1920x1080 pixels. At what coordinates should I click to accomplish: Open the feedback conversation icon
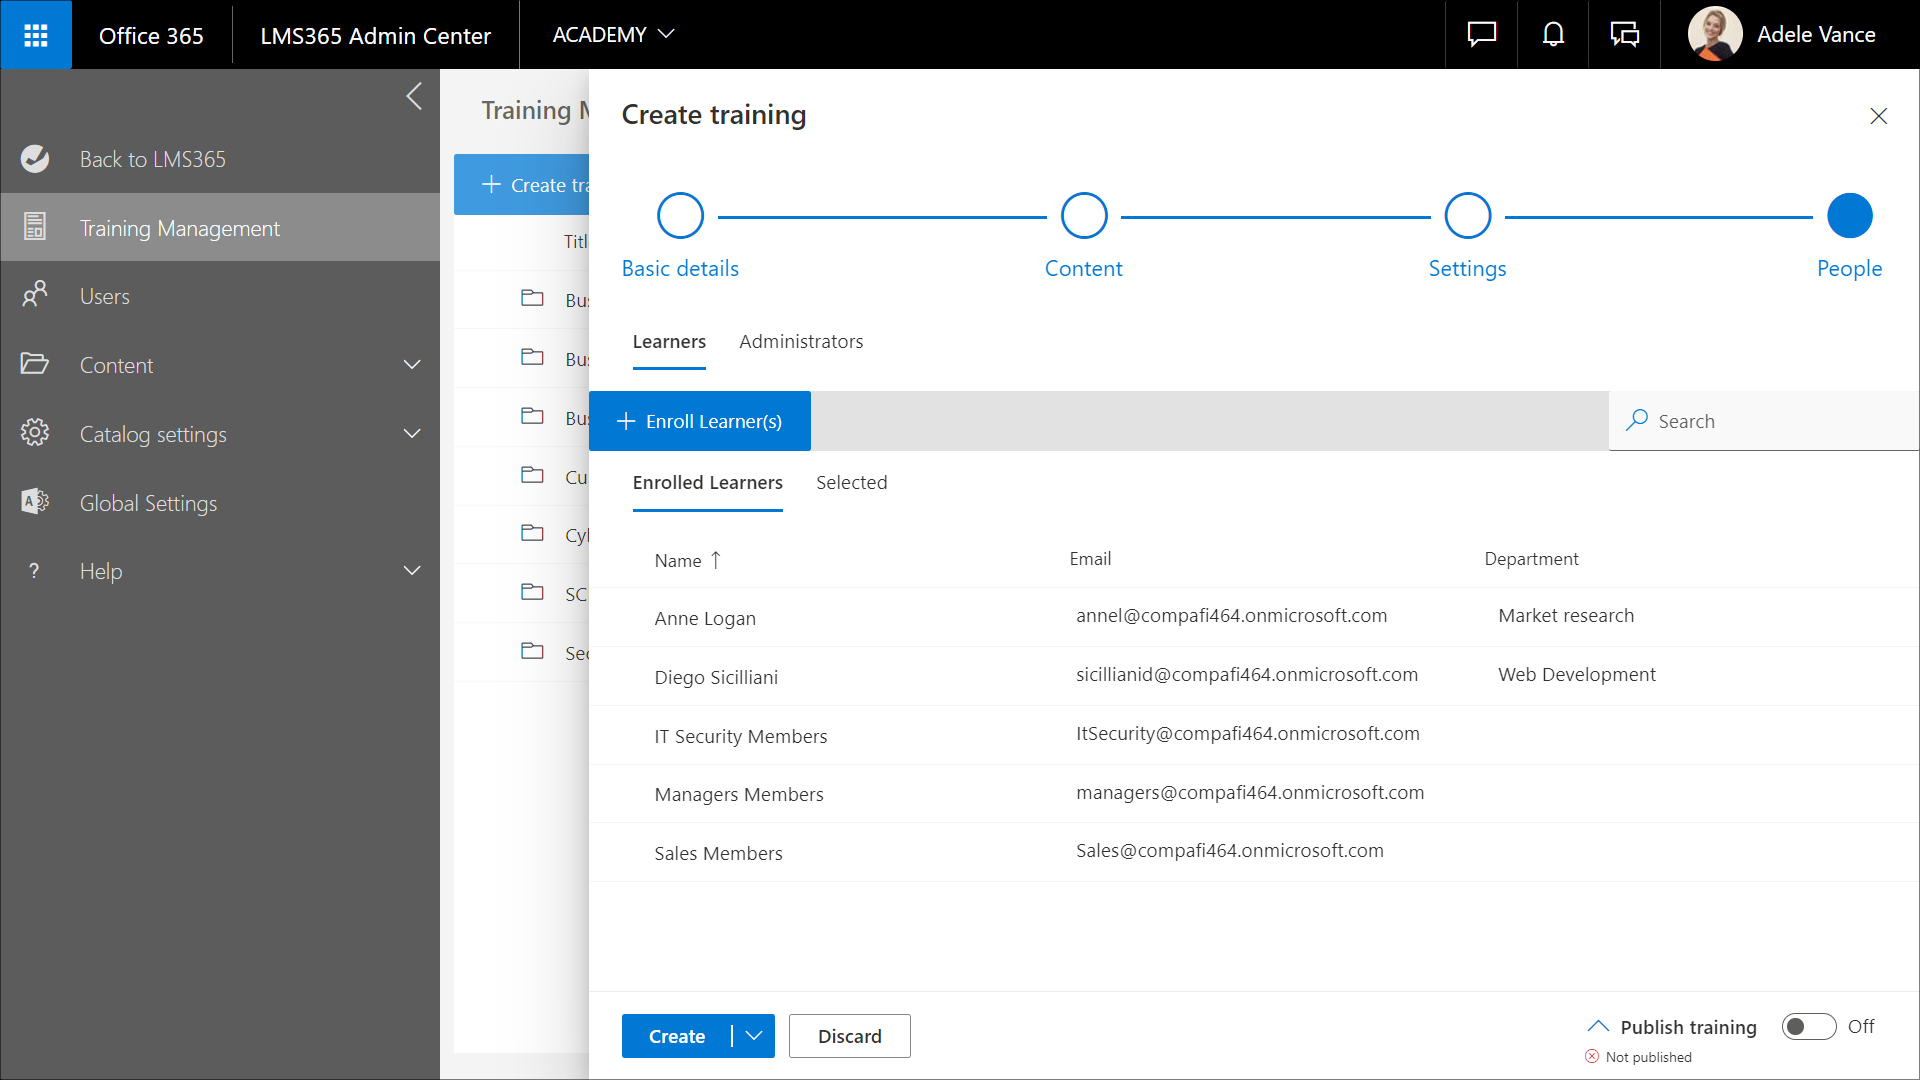pyautogui.click(x=1624, y=35)
